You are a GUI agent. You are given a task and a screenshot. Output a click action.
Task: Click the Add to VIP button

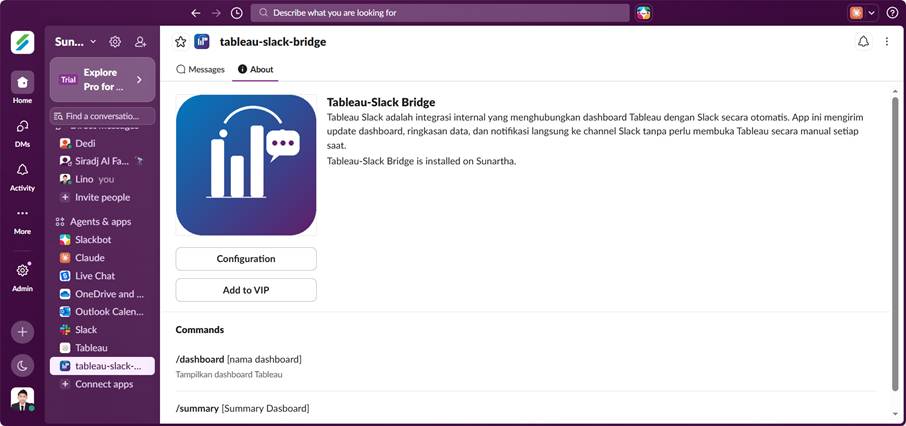pyautogui.click(x=246, y=290)
